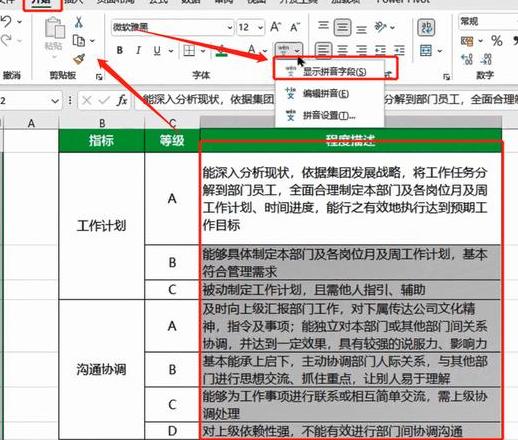
Task: Click the align right icon
Action: 361,50
